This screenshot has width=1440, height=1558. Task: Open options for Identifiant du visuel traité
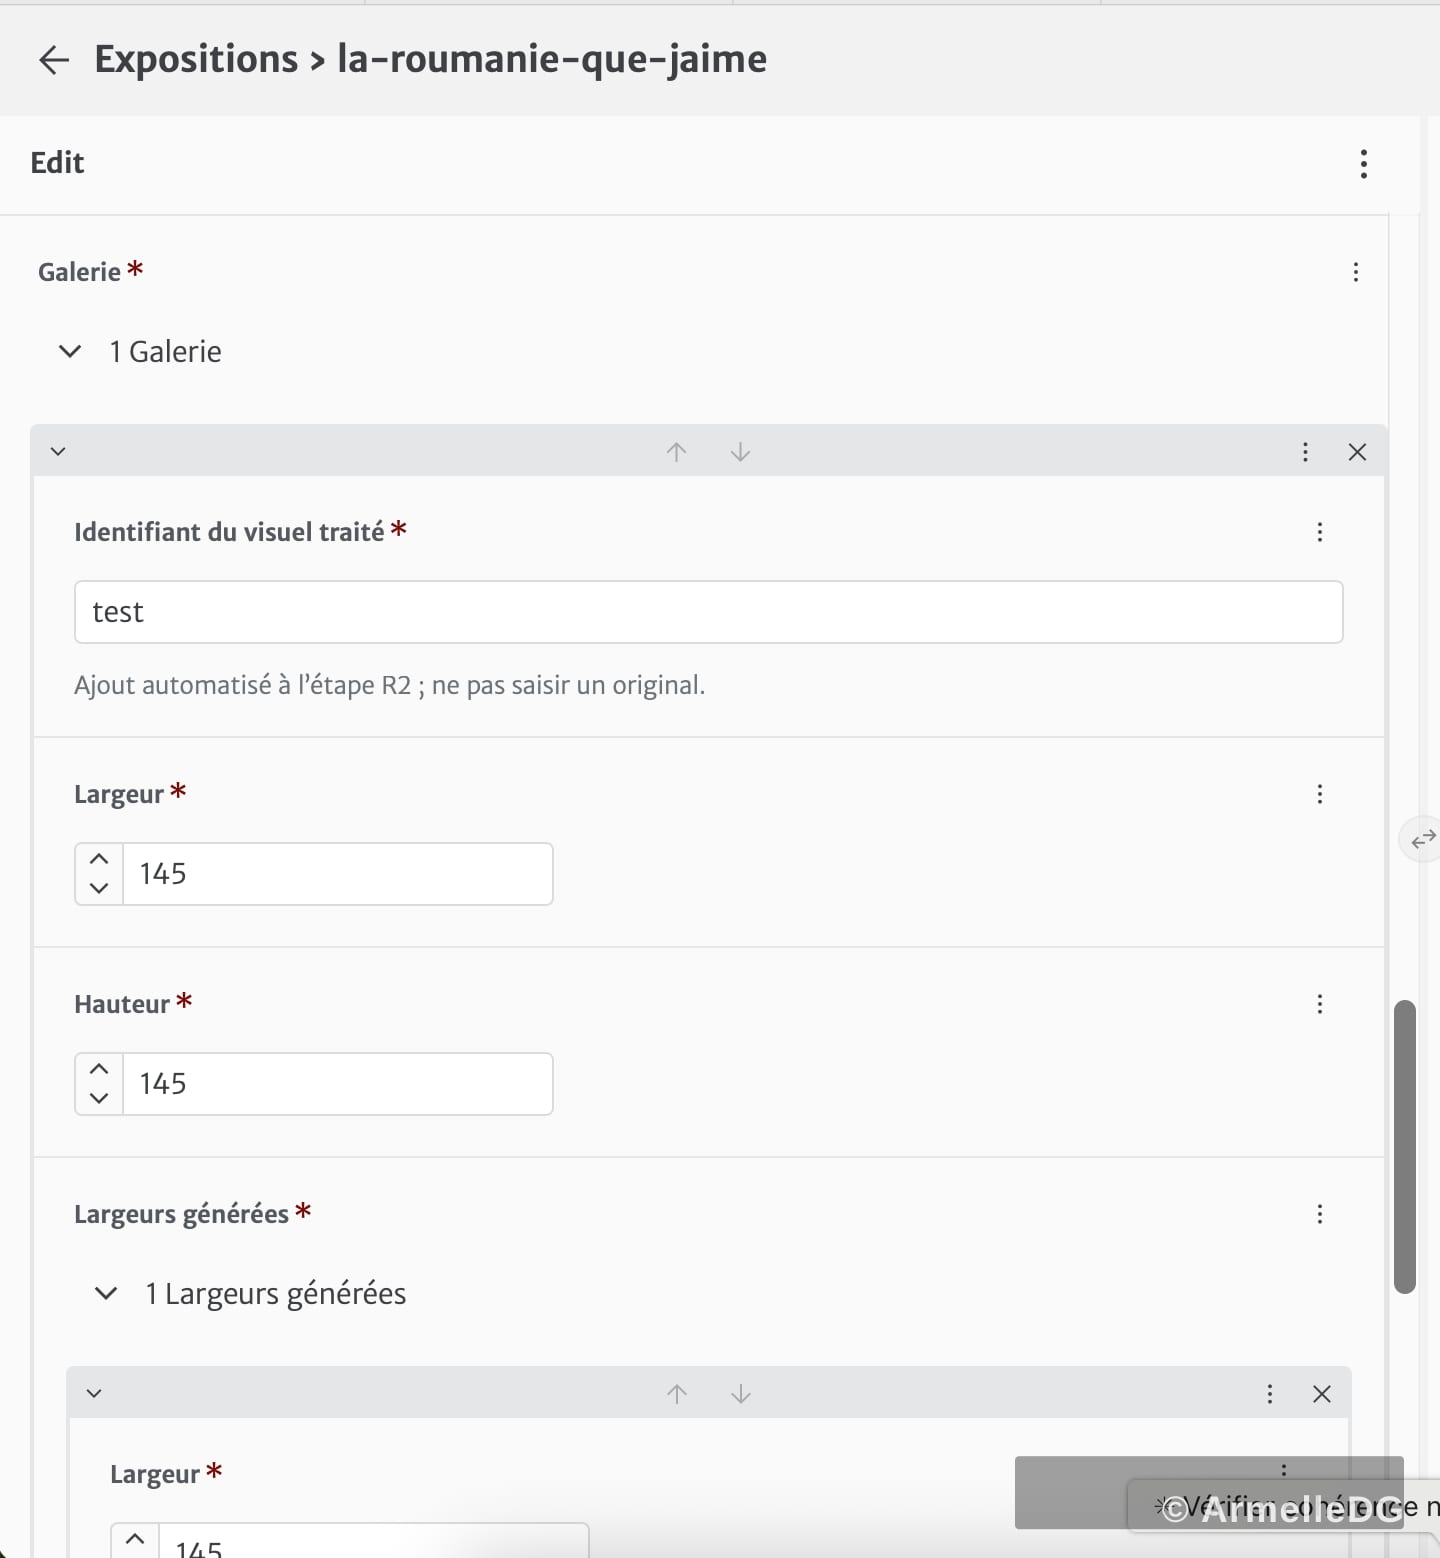tap(1320, 532)
